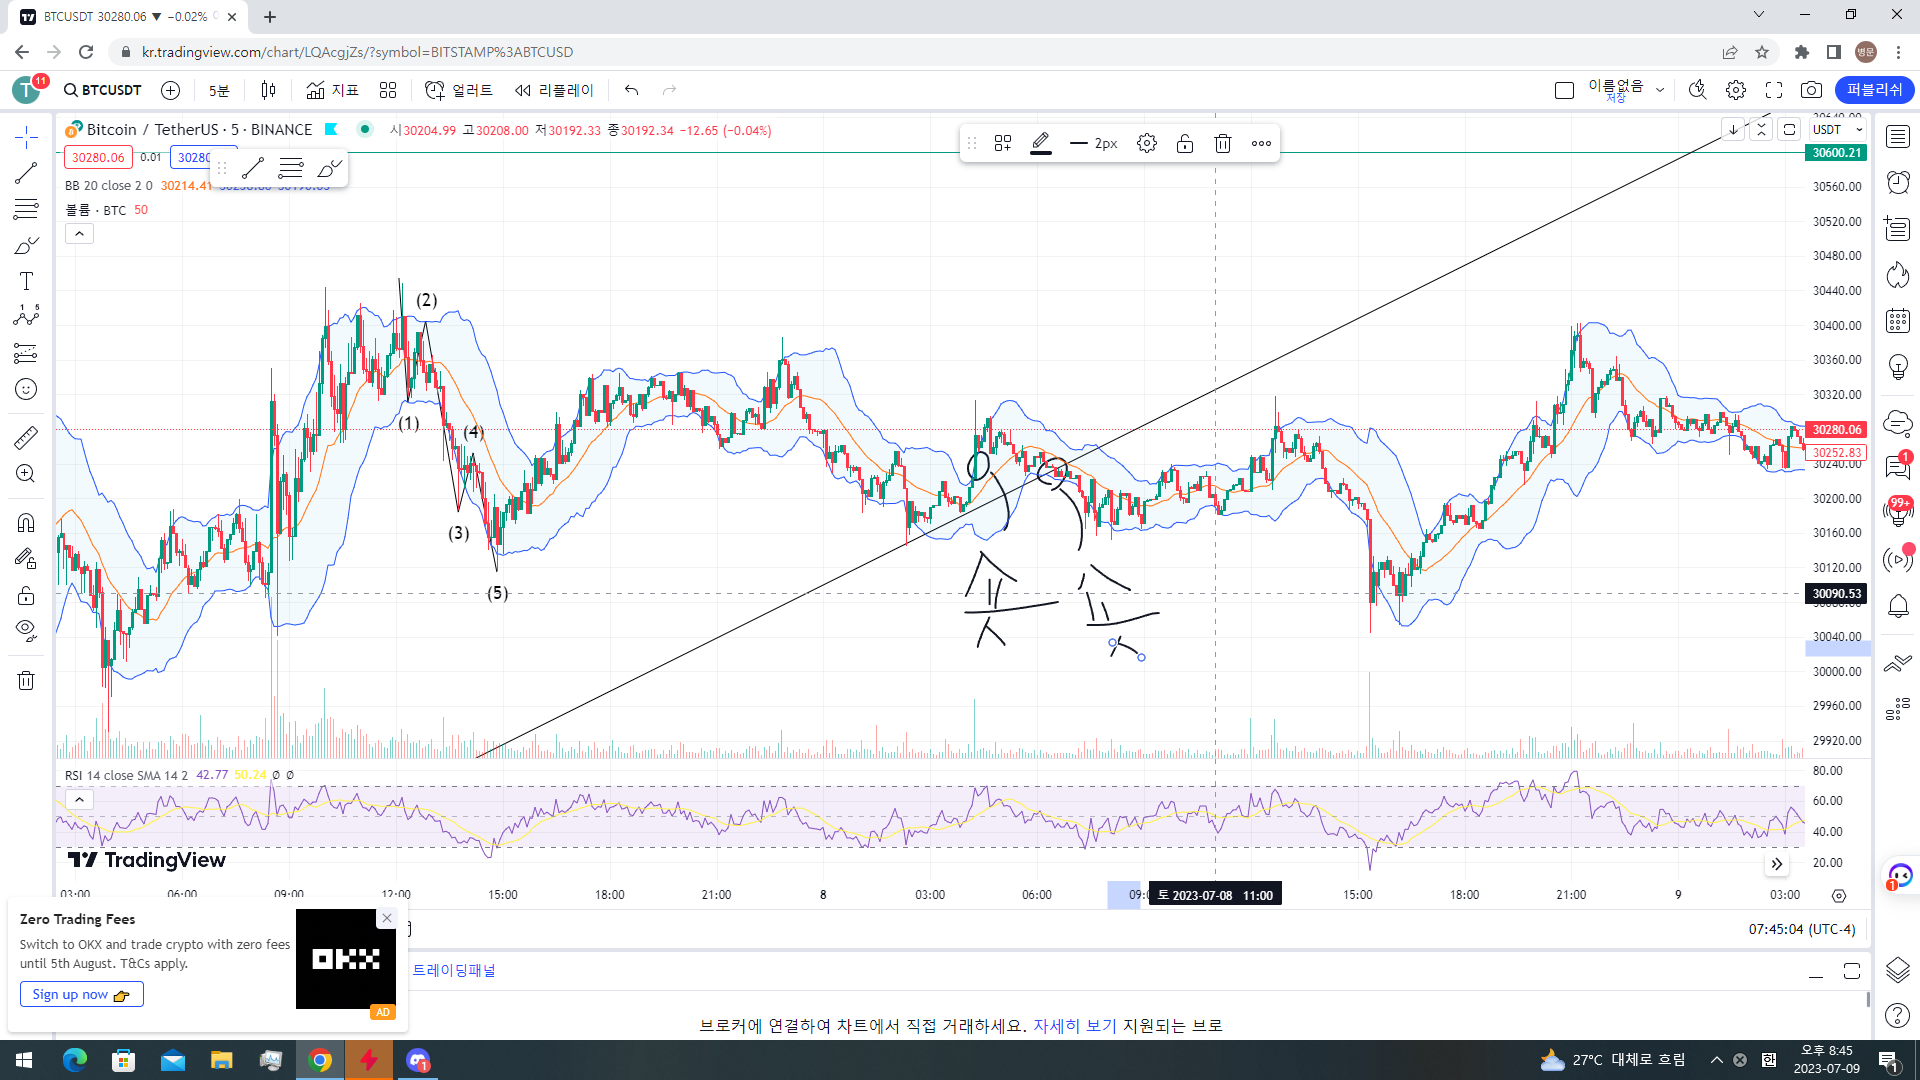The height and width of the screenshot is (1080, 1920).
Task: Lock all drawing tools in left toolbar
Action: (26, 596)
